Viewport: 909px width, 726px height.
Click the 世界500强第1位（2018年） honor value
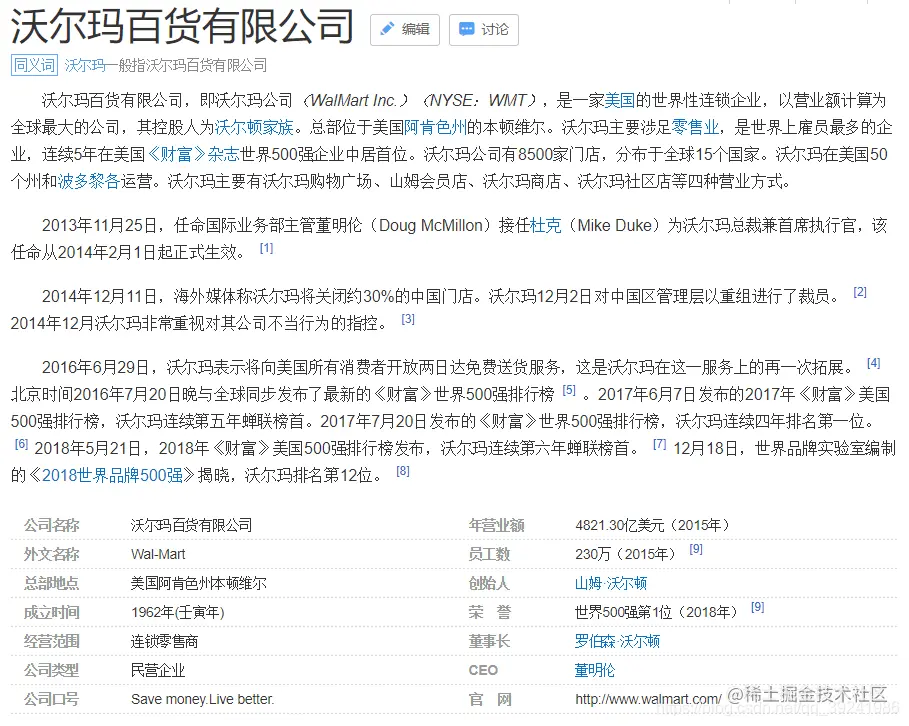(656, 612)
